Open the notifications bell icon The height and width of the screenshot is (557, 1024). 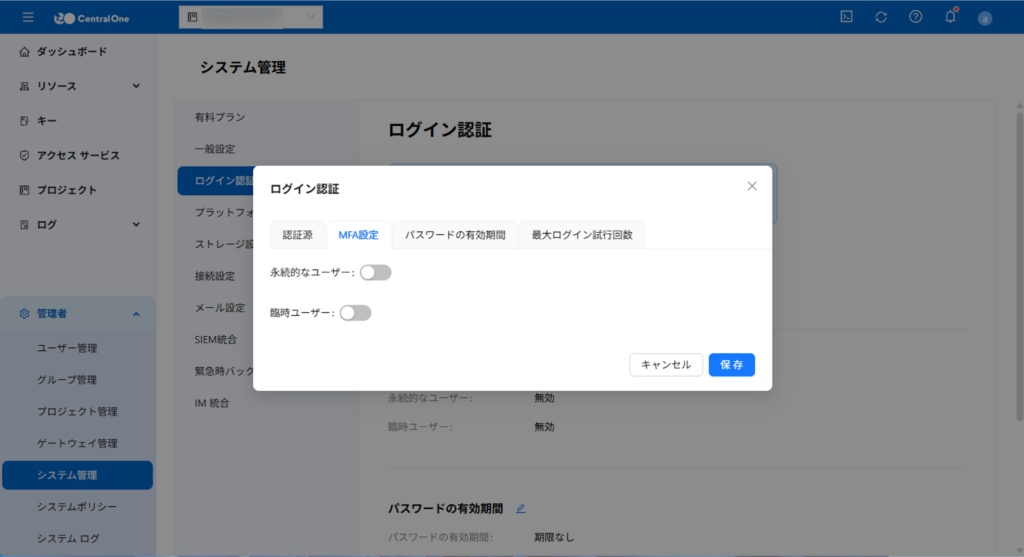[950, 17]
